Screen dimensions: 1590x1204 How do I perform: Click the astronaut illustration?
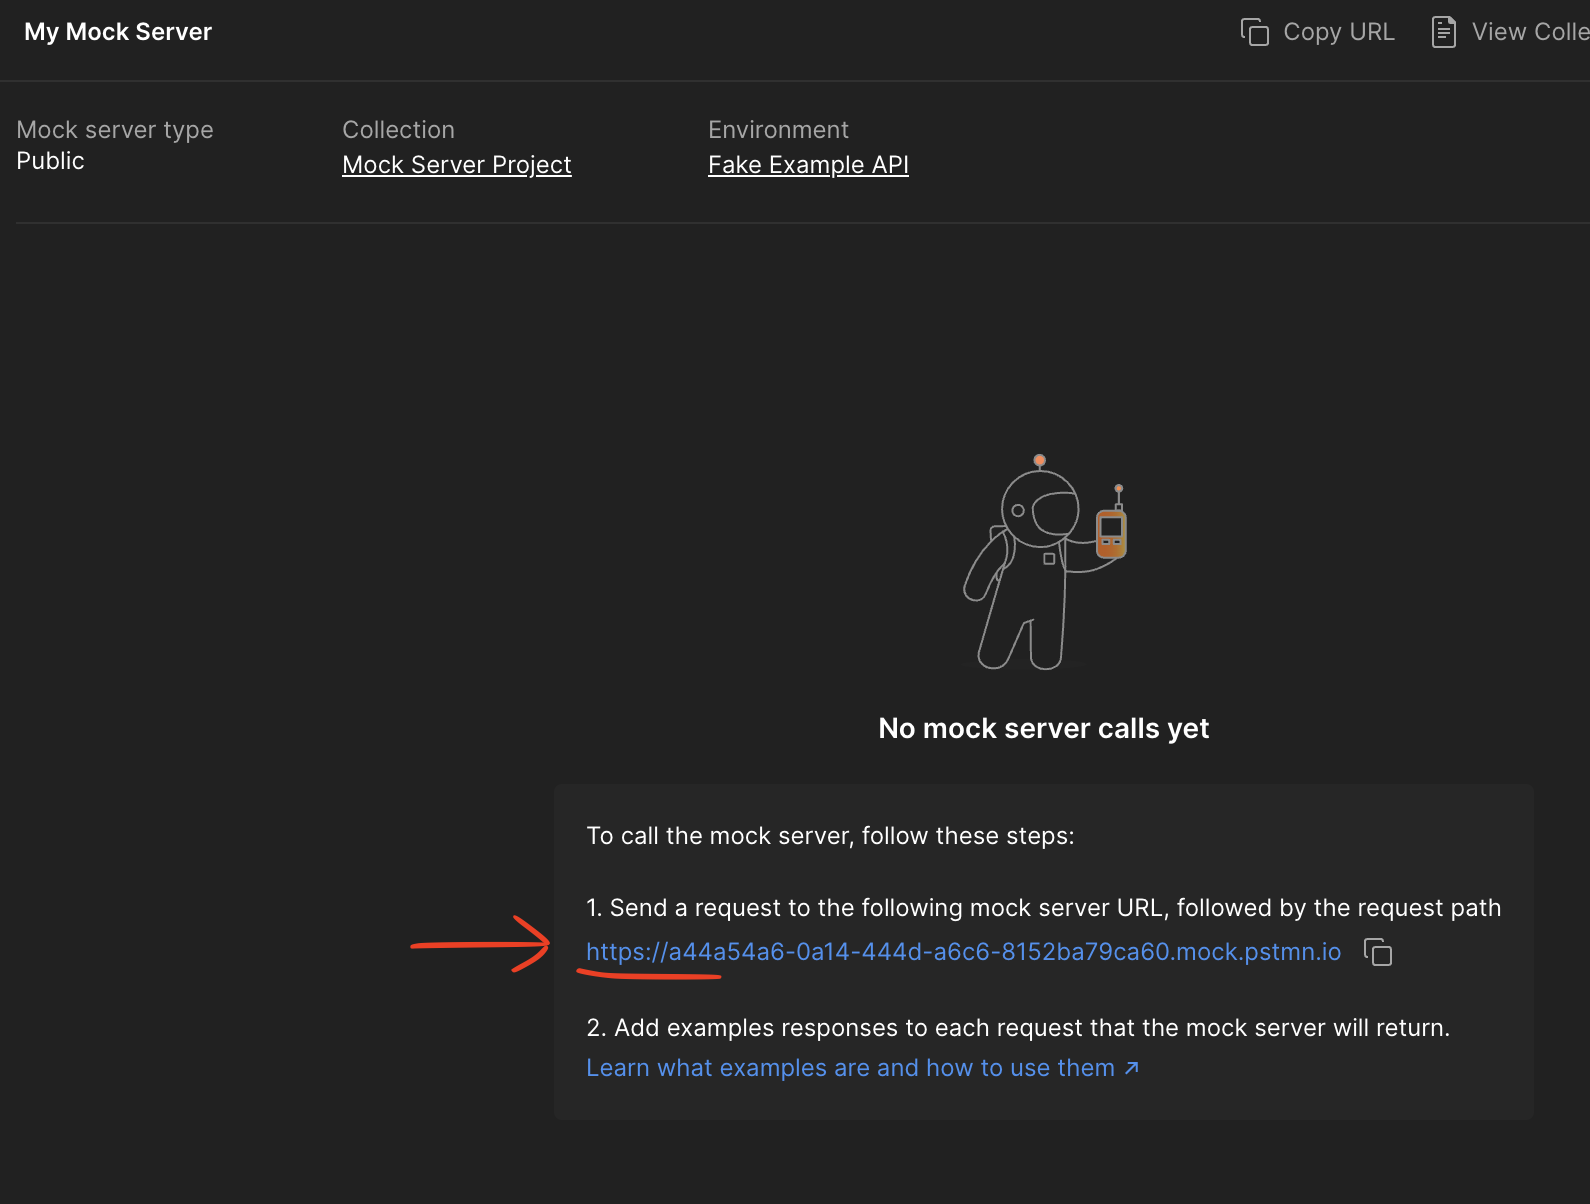point(1044,562)
